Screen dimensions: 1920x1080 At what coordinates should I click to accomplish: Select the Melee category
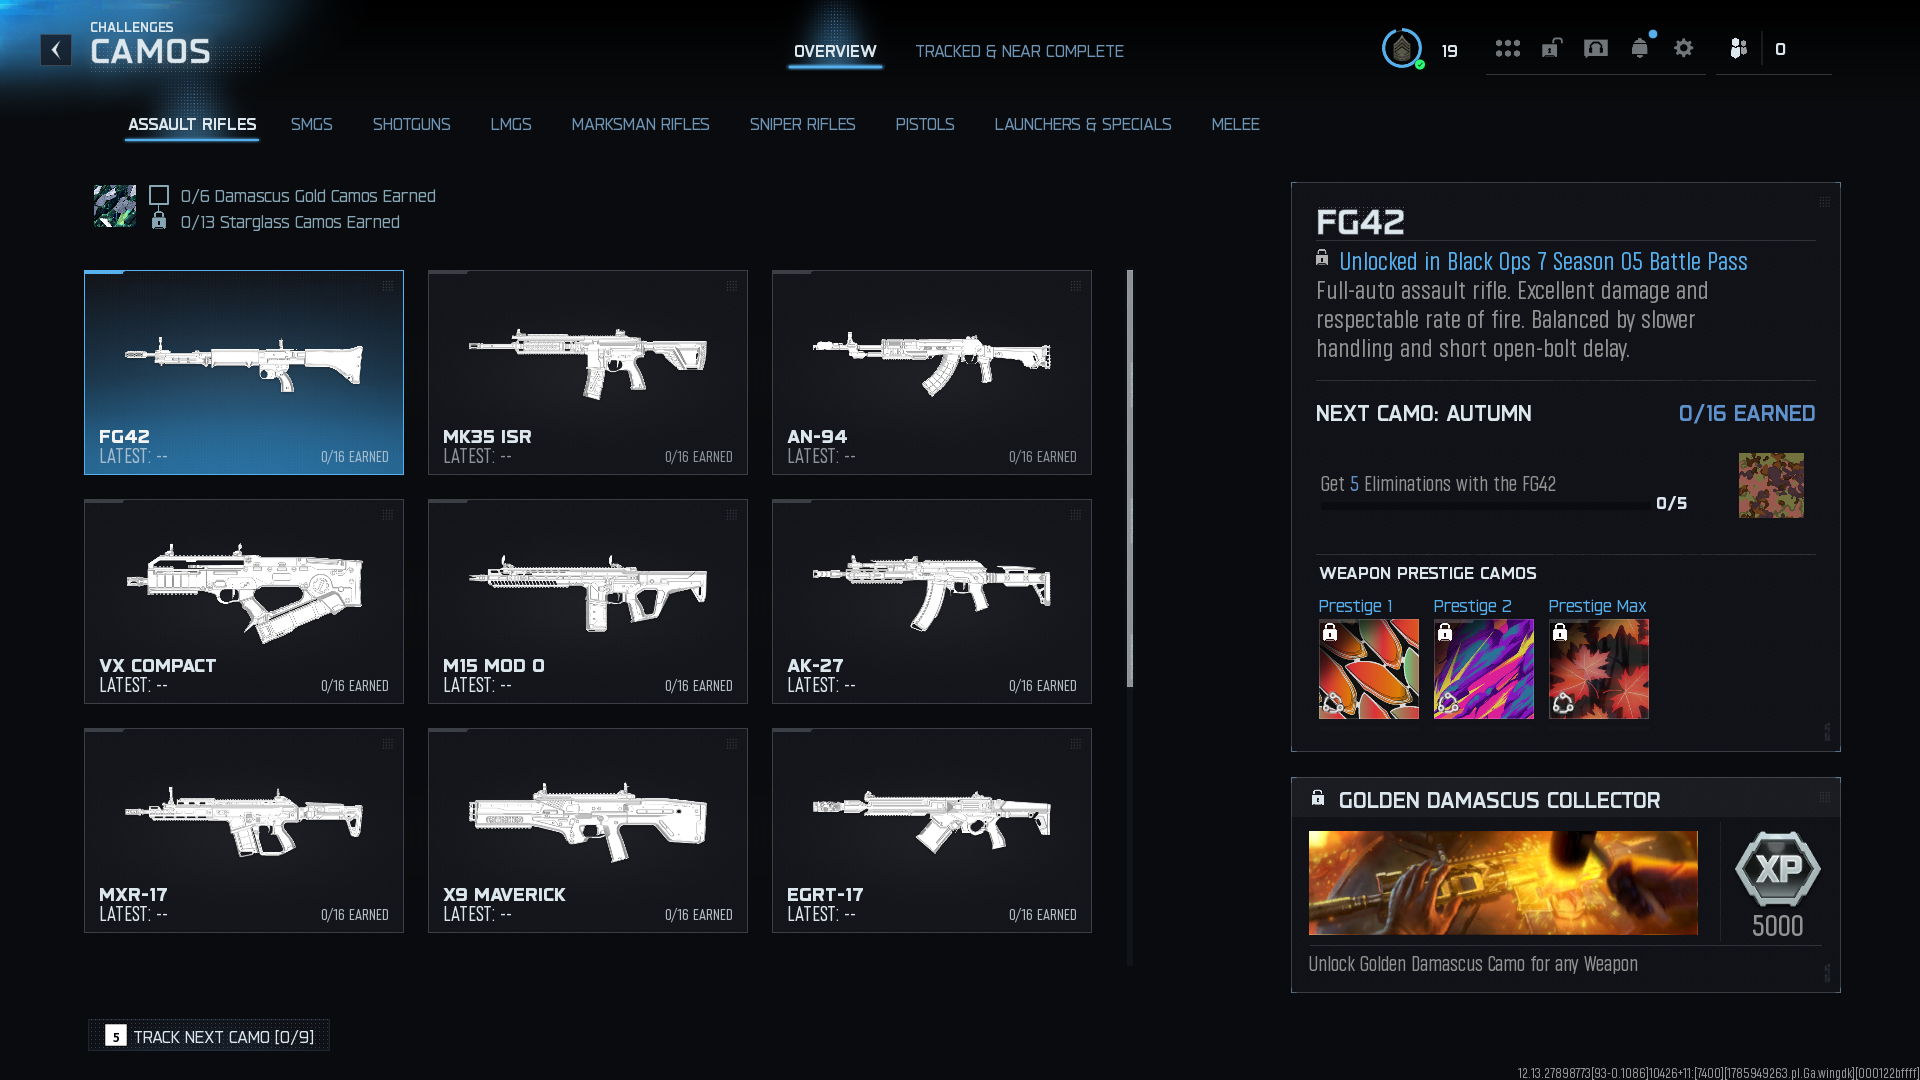pyautogui.click(x=1235, y=124)
